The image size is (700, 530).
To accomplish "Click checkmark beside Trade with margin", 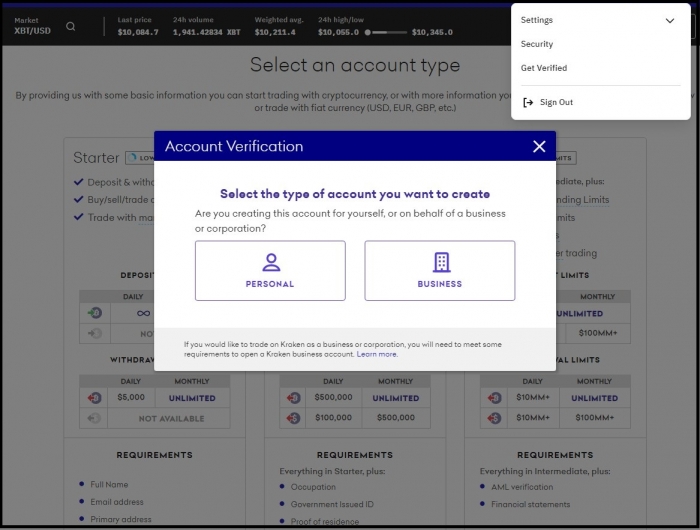I will pyautogui.click(x=79, y=217).
